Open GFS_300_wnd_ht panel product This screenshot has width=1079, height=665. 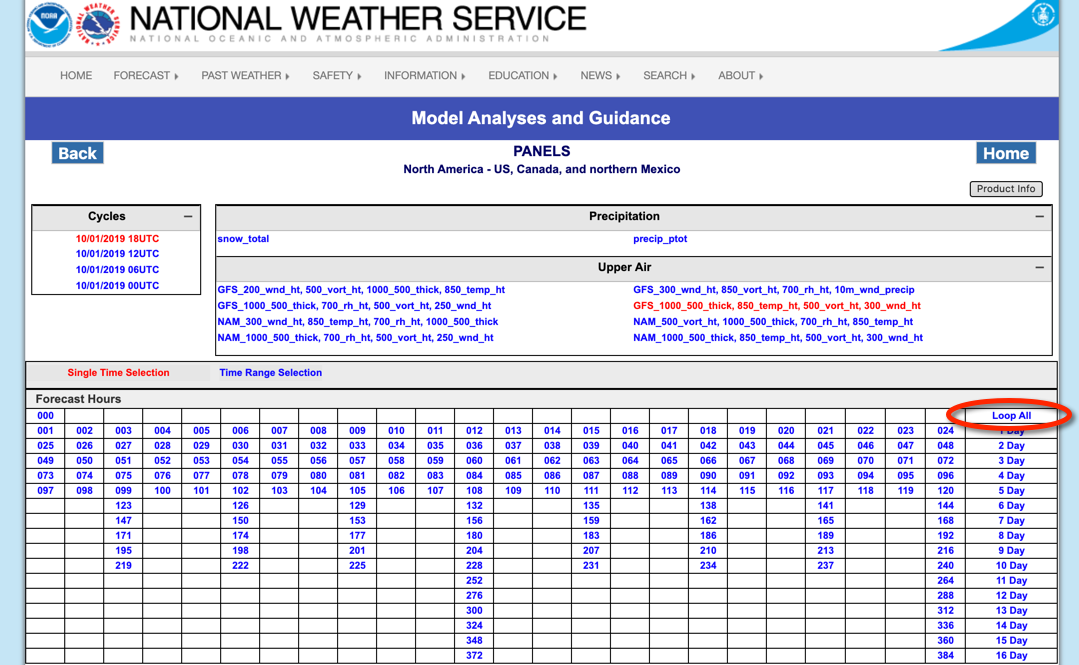coord(773,290)
